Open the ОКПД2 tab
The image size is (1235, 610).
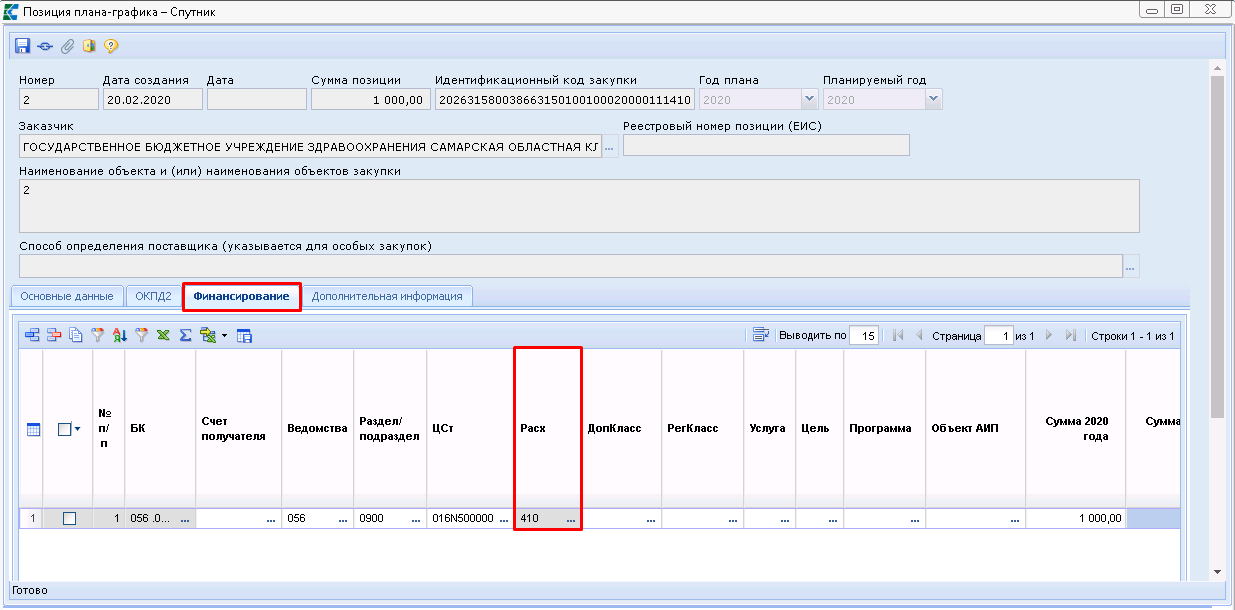pos(154,296)
